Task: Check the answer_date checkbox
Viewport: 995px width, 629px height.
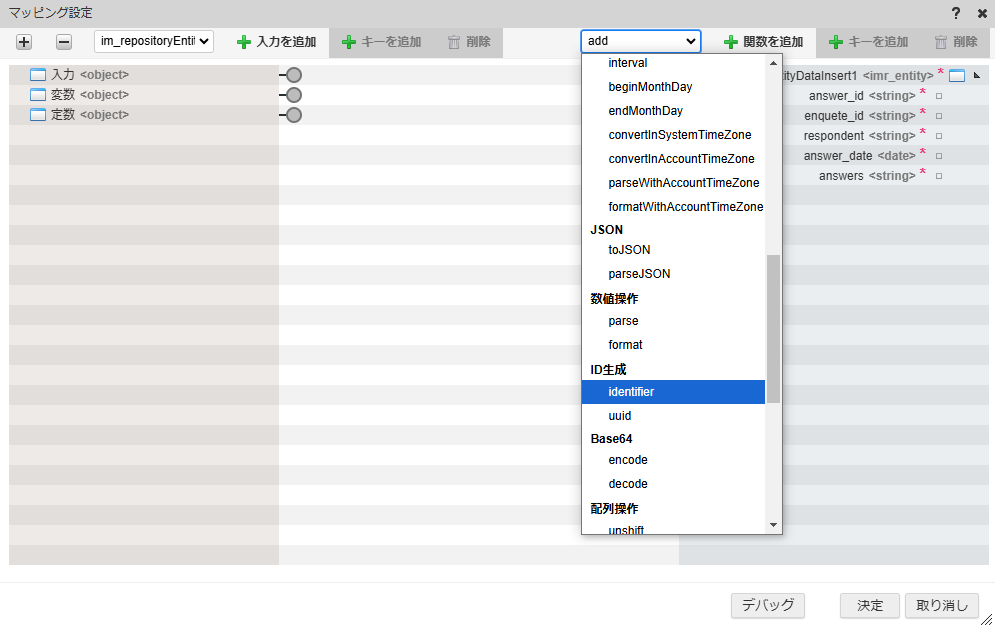Action: click(x=938, y=155)
